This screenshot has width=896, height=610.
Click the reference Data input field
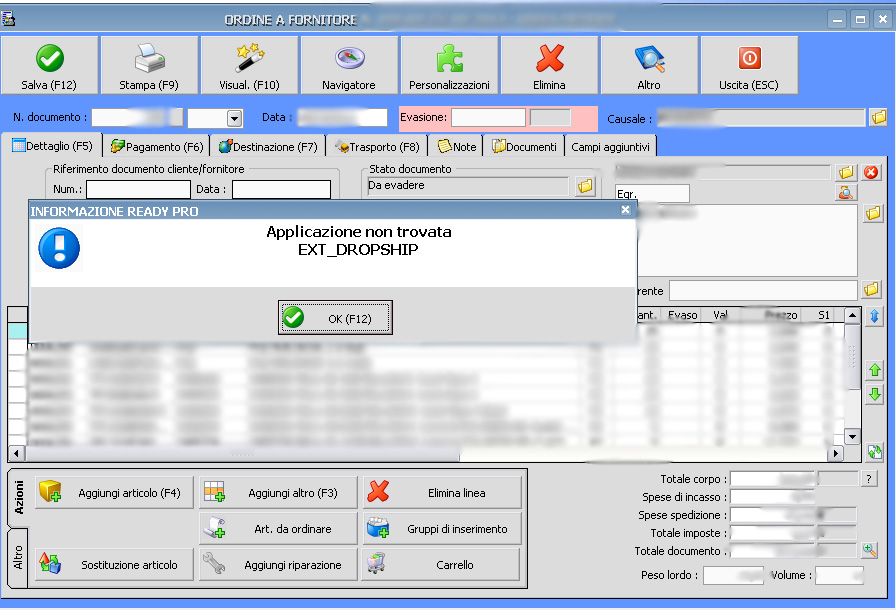pyautogui.click(x=281, y=189)
